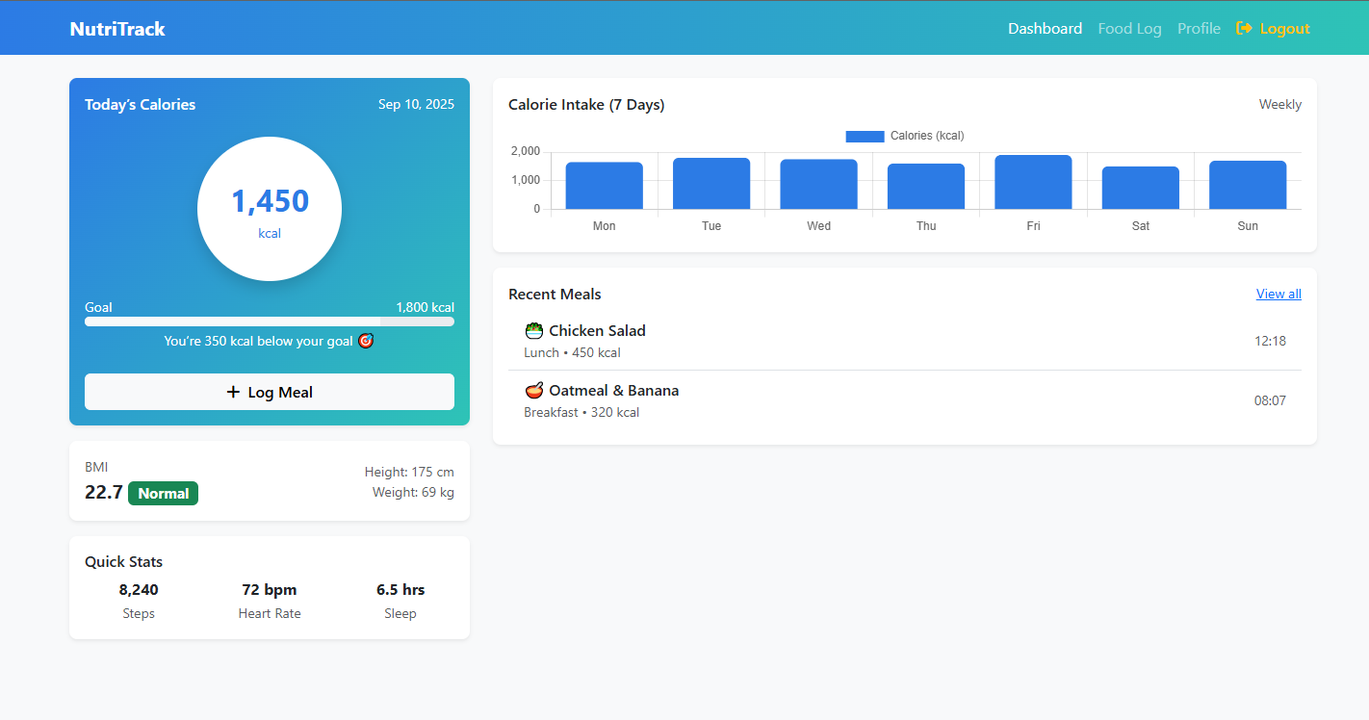Click the Normal BMI badge

(x=163, y=493)
